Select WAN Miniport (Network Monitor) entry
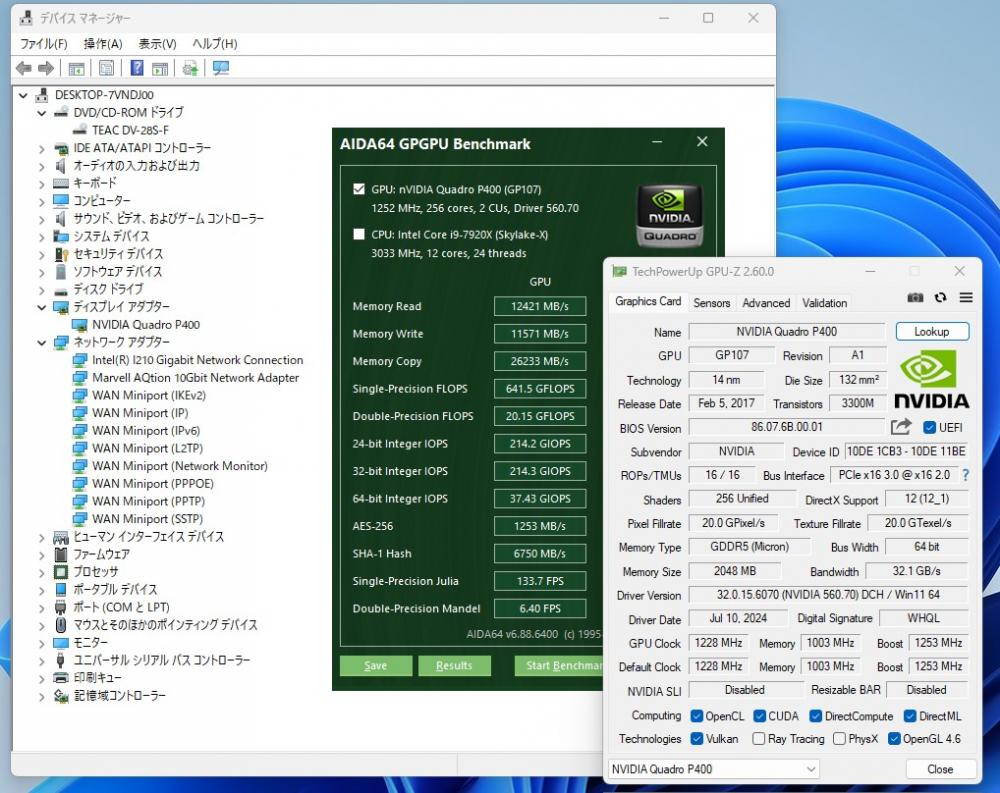Image resolution: width=1000 pixels, height=793 pixels. tap(180, 466)
